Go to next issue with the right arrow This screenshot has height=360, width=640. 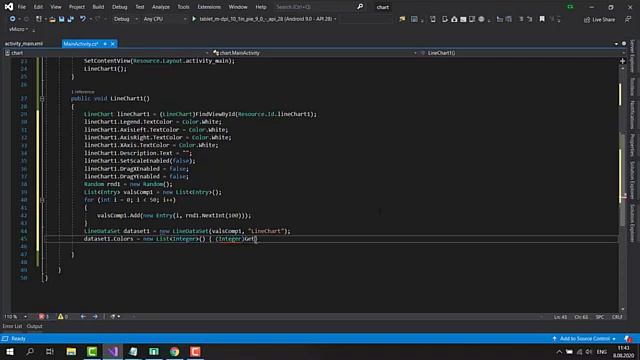(x=95, y=317)
